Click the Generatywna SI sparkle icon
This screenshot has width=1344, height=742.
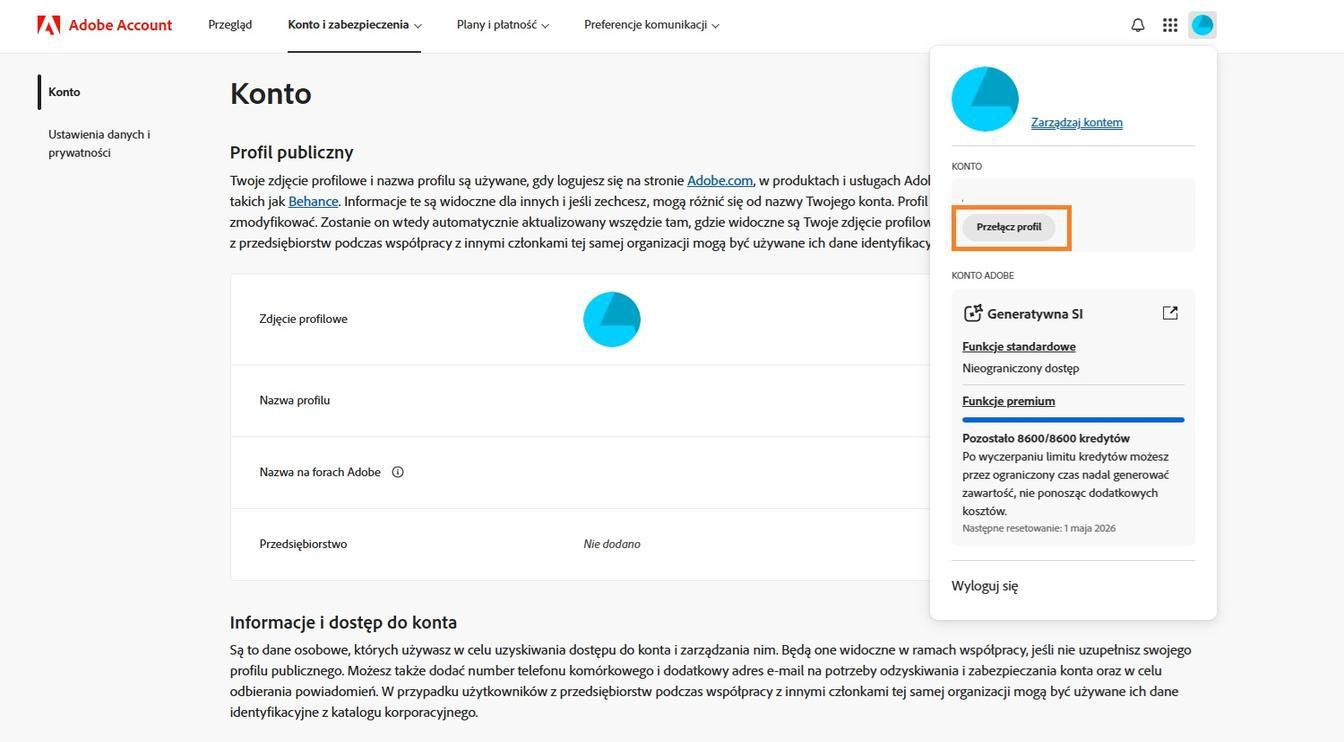tap(972, 313)
